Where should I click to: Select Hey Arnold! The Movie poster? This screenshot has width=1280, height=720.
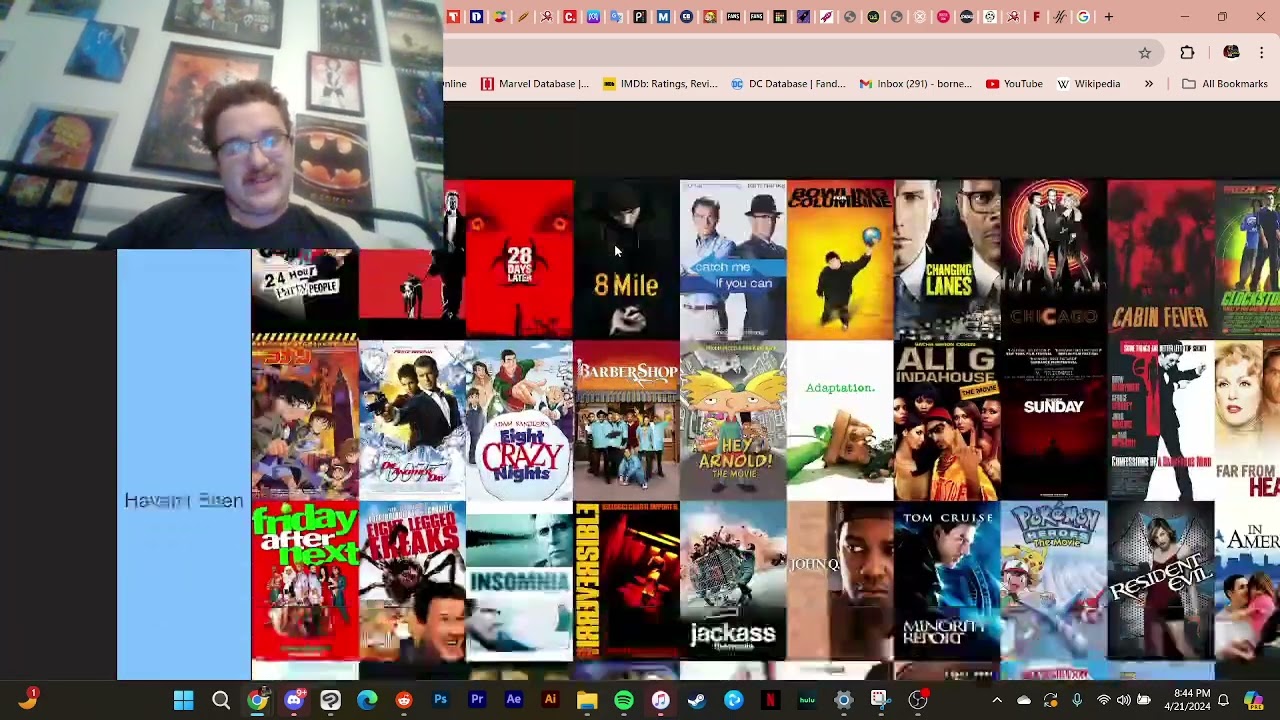733,420
